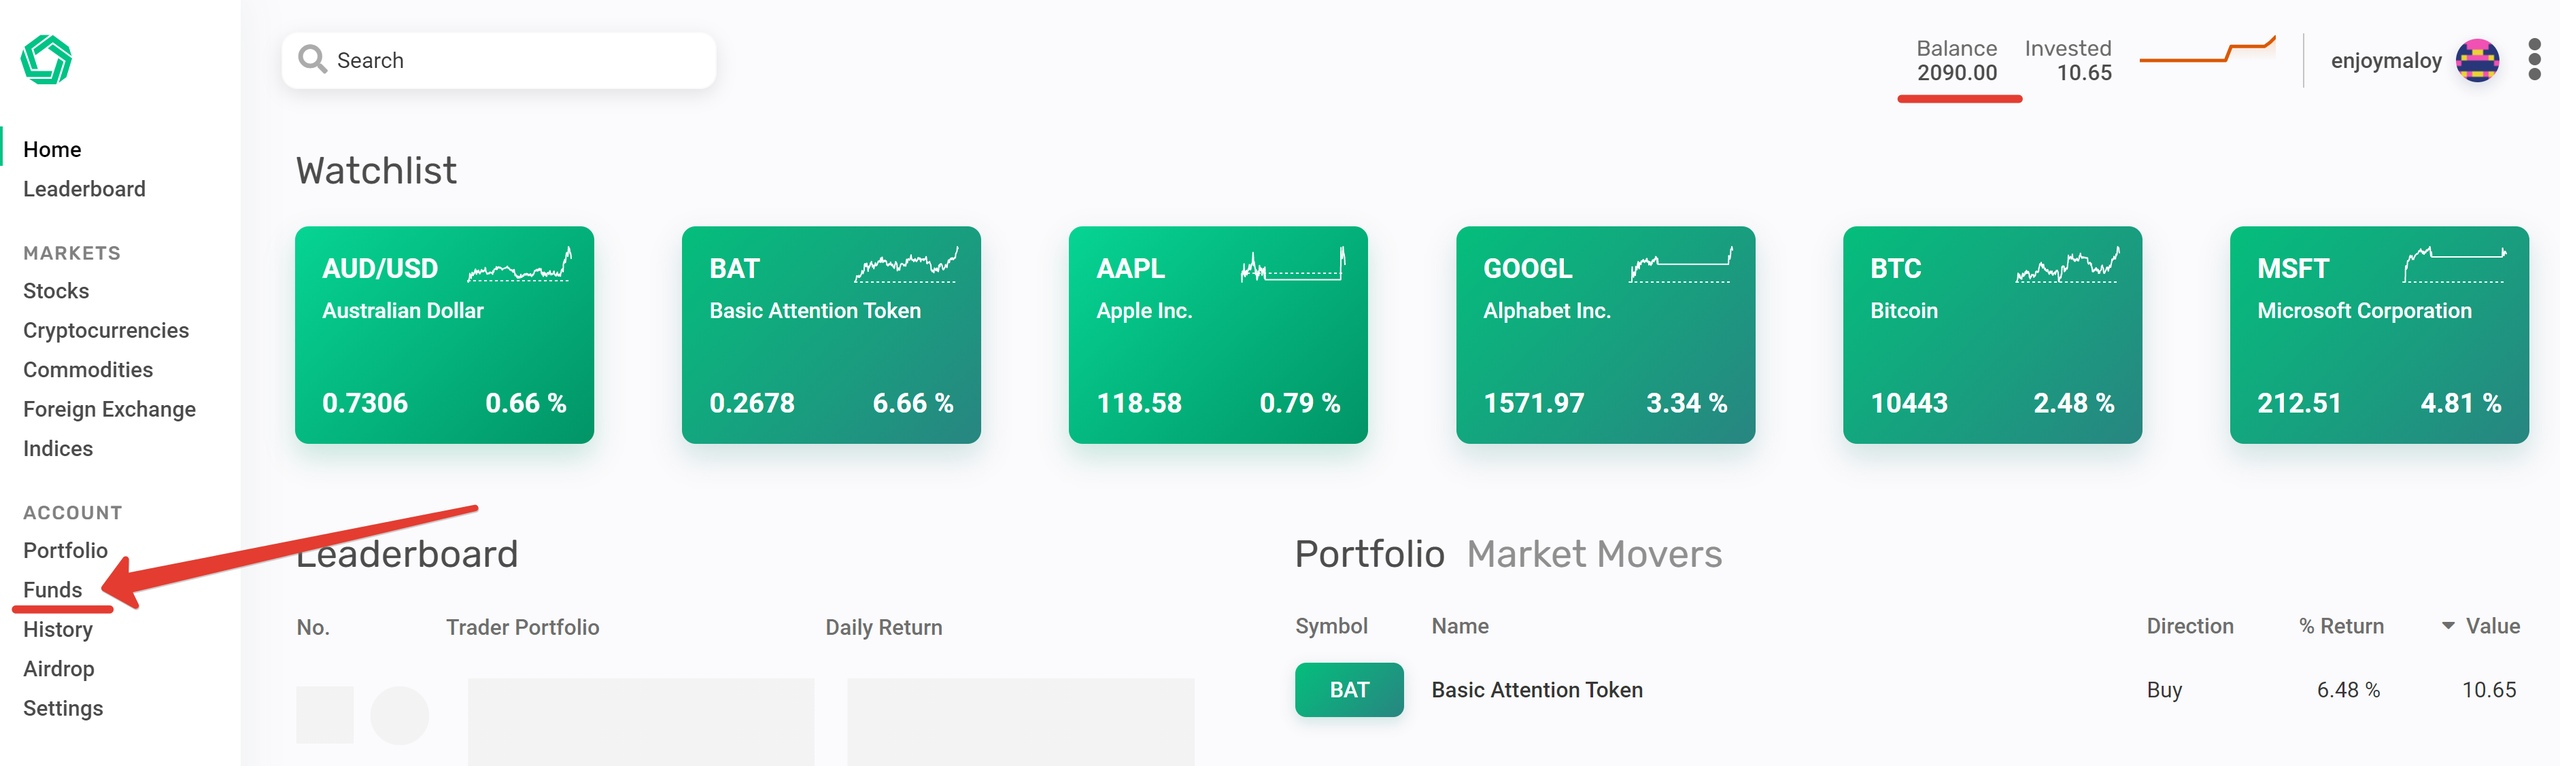The height and width of the screenshot is (766, 2560).
Task: Click the BAT symbol badge in Portfolio
Action: (1348, 690)
